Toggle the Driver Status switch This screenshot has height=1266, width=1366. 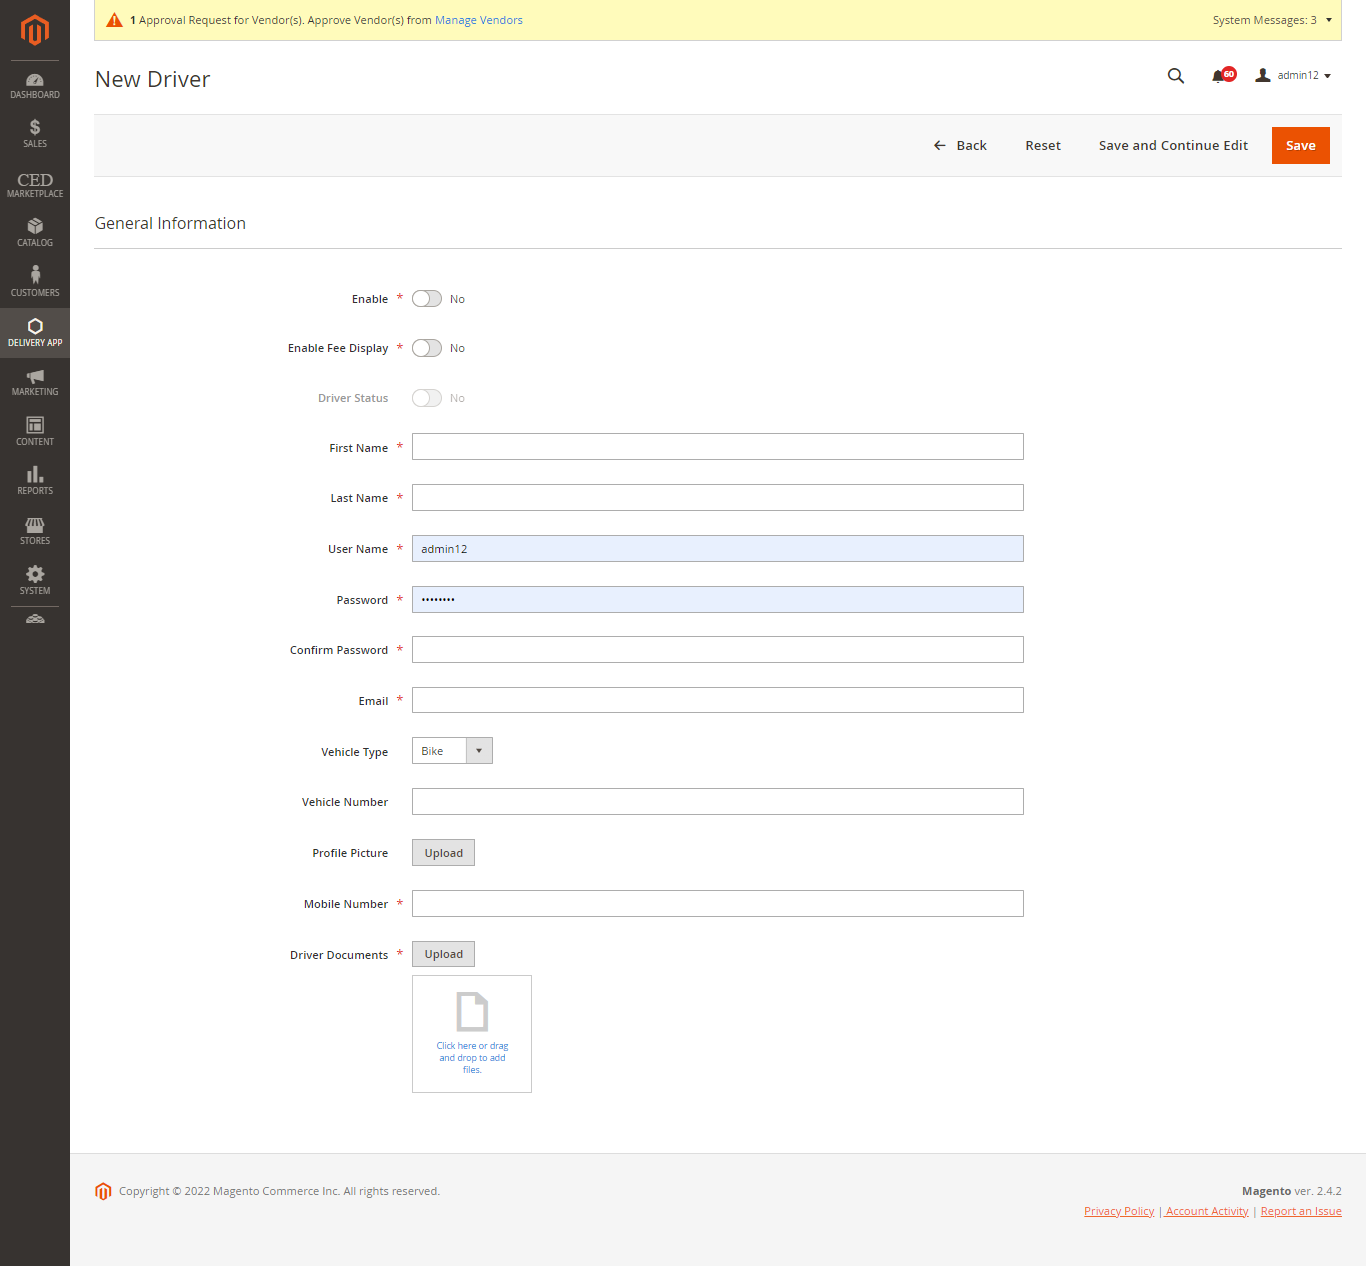coord(427,398)
